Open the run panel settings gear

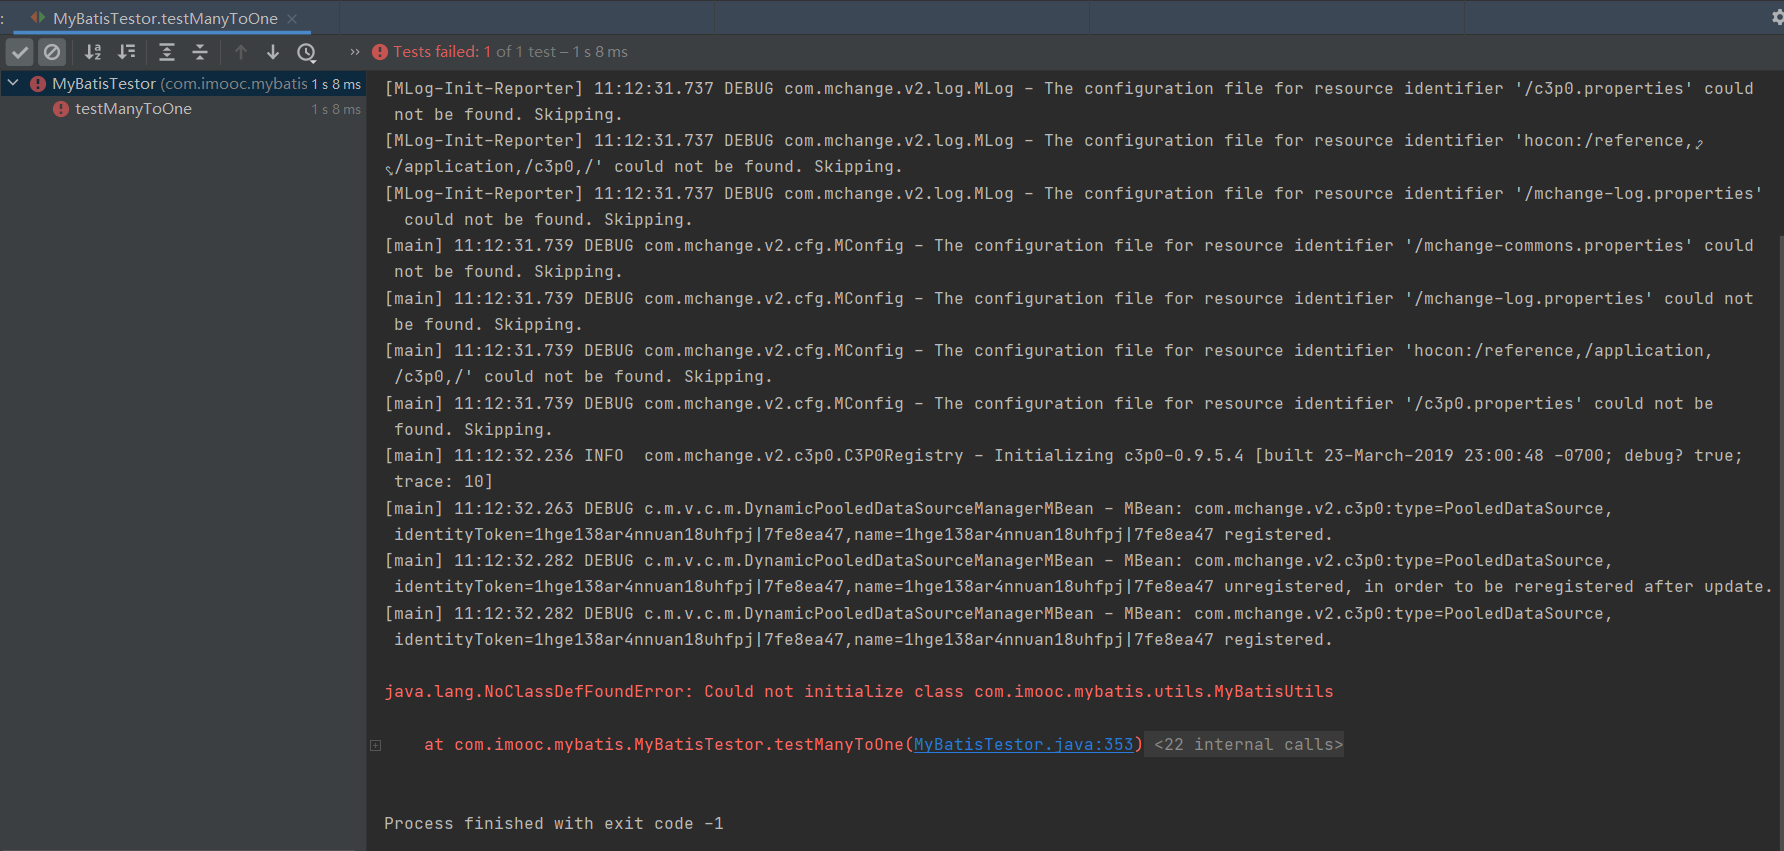[x=1777, y=17]
